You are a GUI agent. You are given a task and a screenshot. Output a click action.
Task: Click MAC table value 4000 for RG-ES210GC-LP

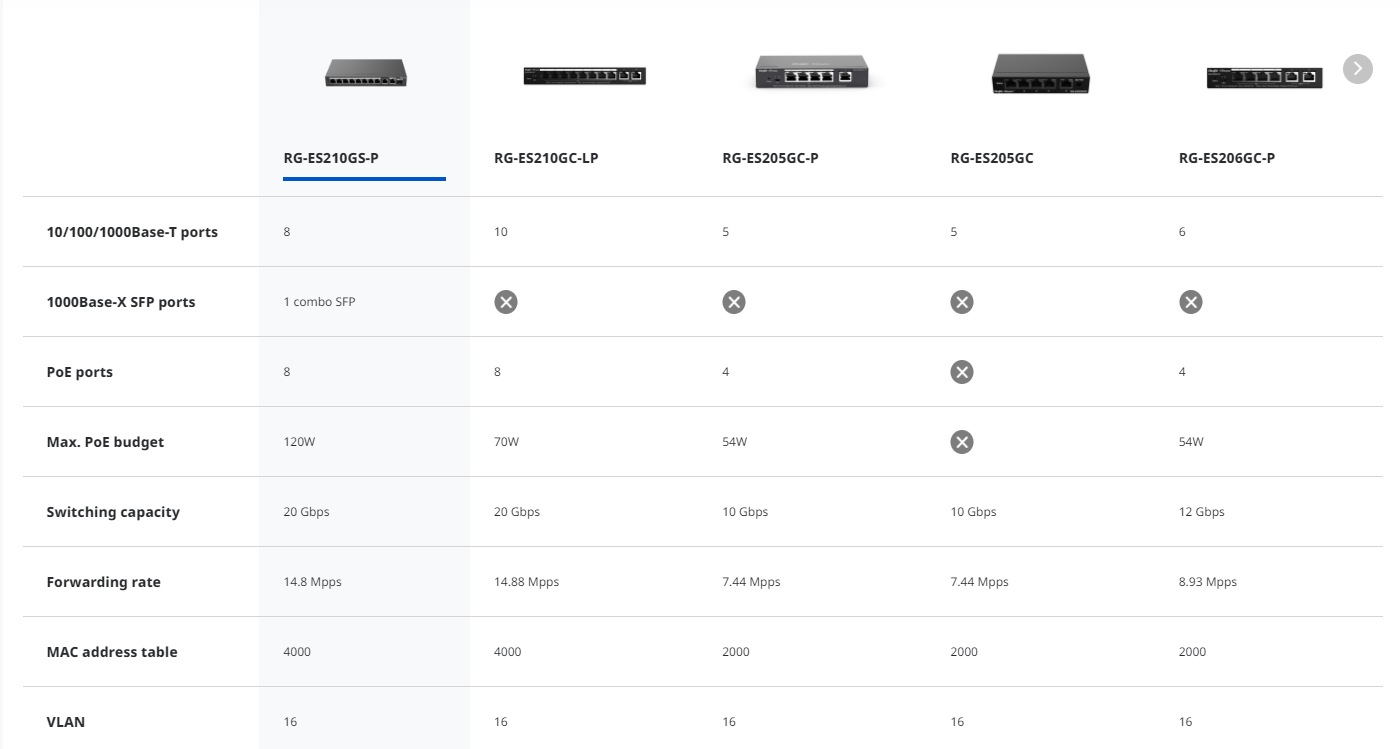(x=508, y=652)
